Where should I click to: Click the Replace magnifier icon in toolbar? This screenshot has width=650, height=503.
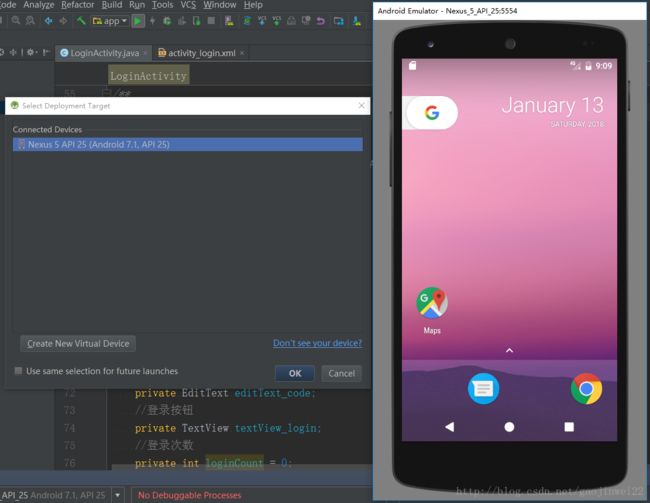(30, 20)
